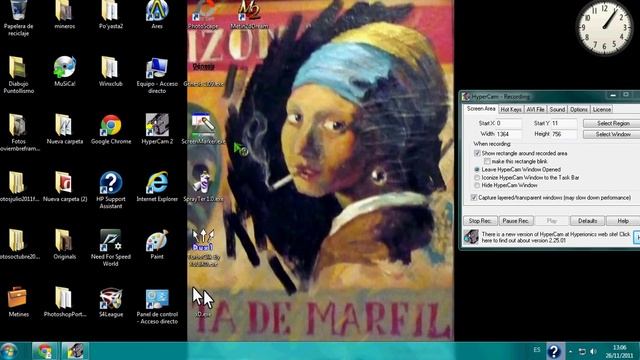640x360 pixels.
Task: Click the Height input field
Action: (563, 134)
